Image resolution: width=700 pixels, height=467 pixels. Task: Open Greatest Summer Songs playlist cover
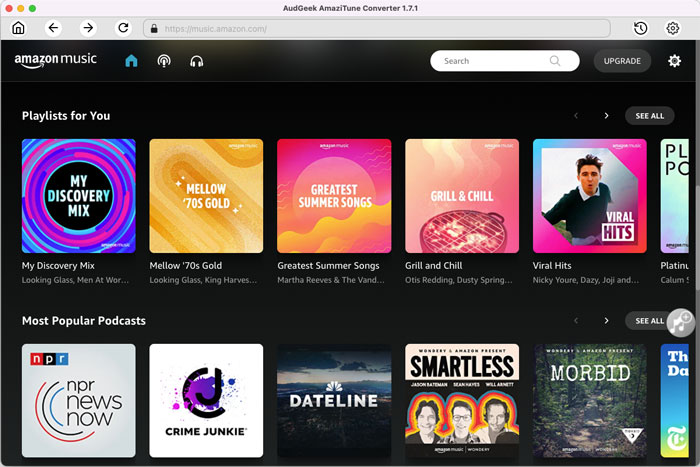(334, 196)
